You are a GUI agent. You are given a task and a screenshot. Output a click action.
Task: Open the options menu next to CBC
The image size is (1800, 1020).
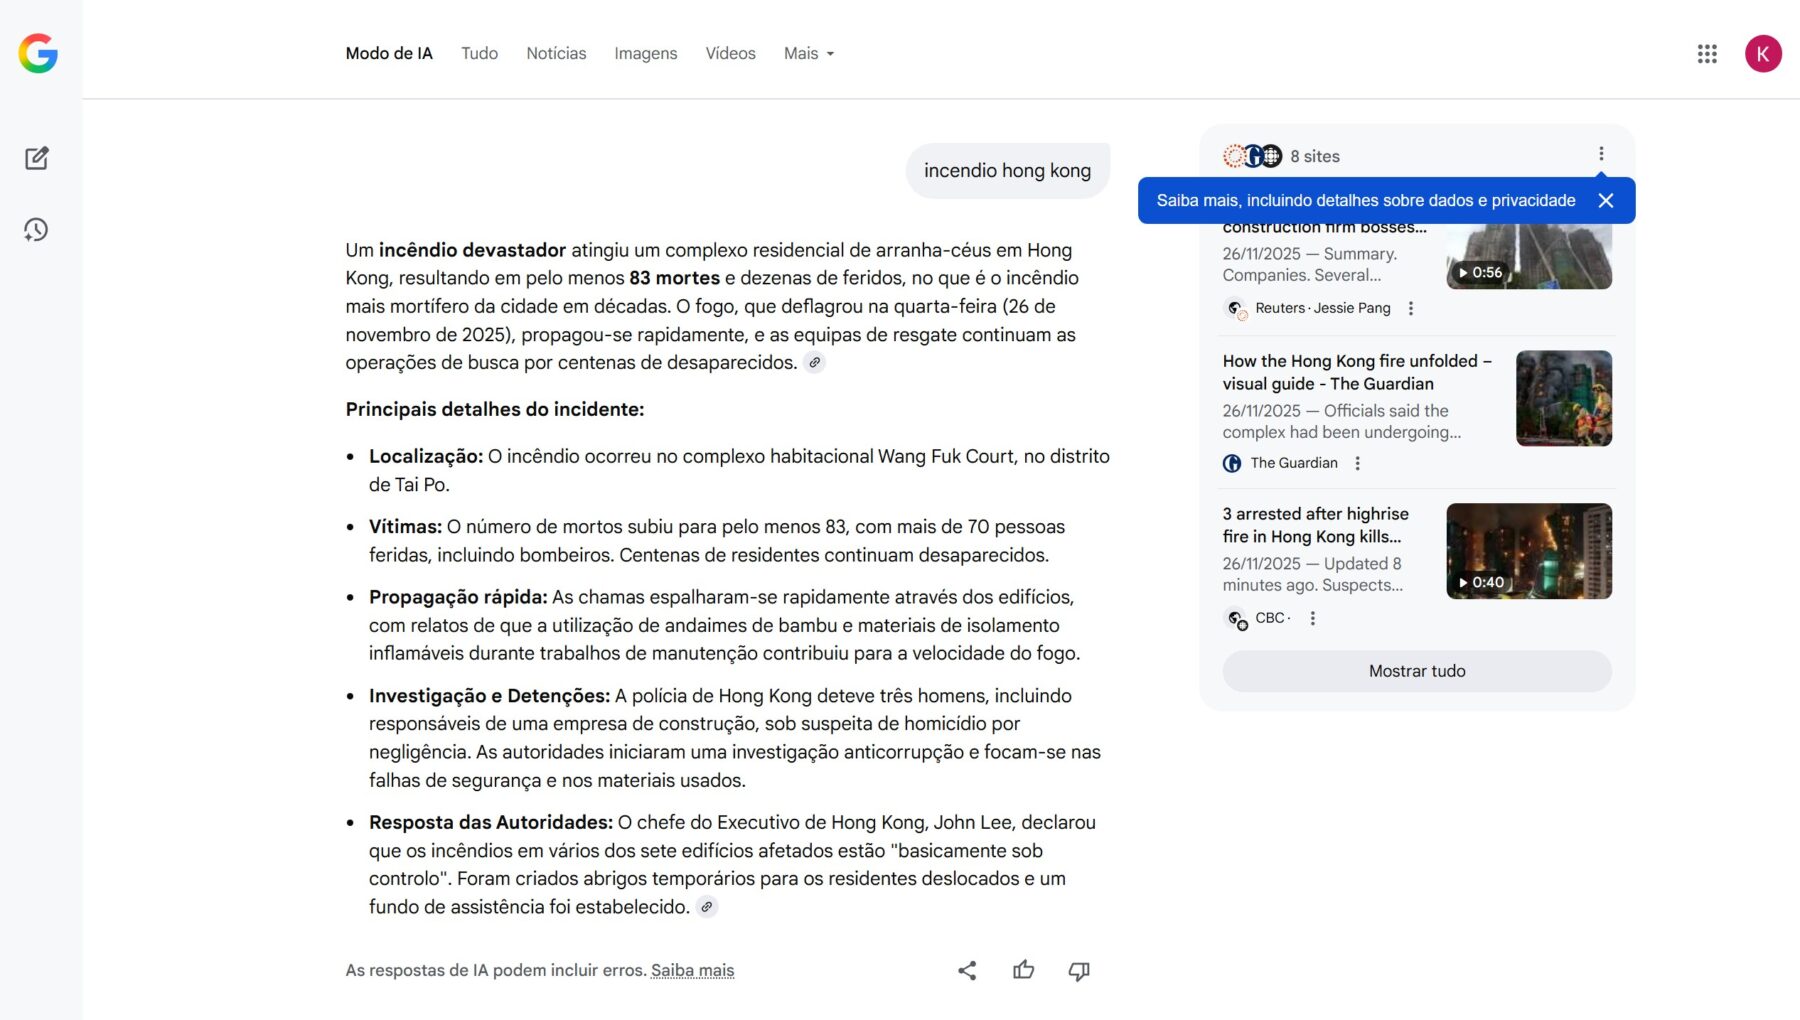click(x=1313, y=618)
